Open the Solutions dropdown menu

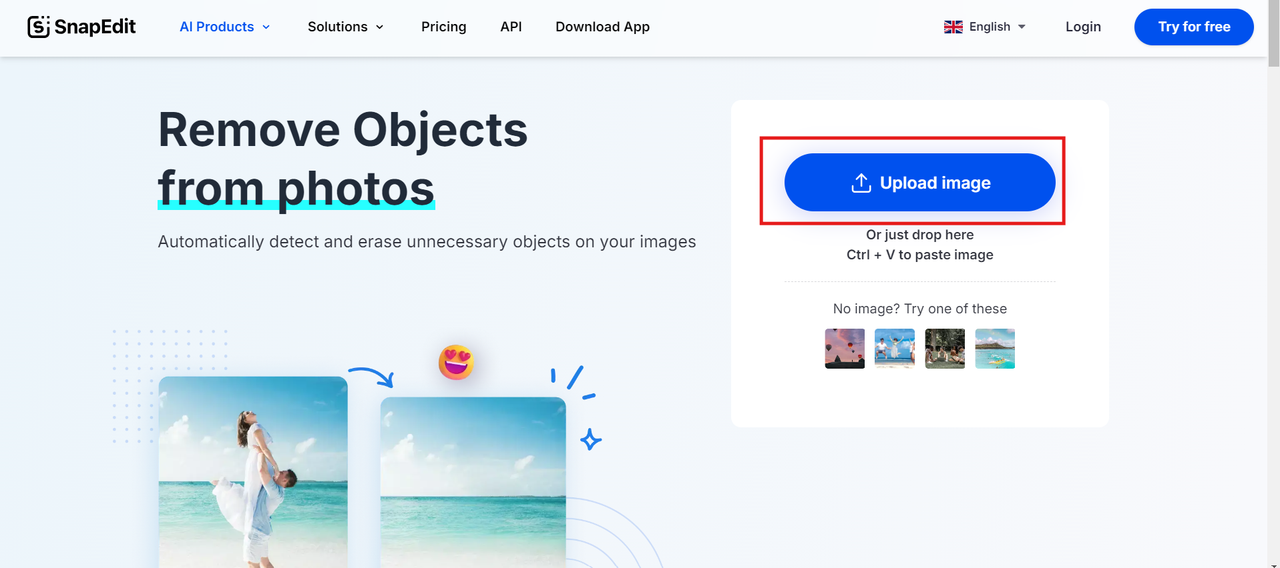[x=345, y=27]
